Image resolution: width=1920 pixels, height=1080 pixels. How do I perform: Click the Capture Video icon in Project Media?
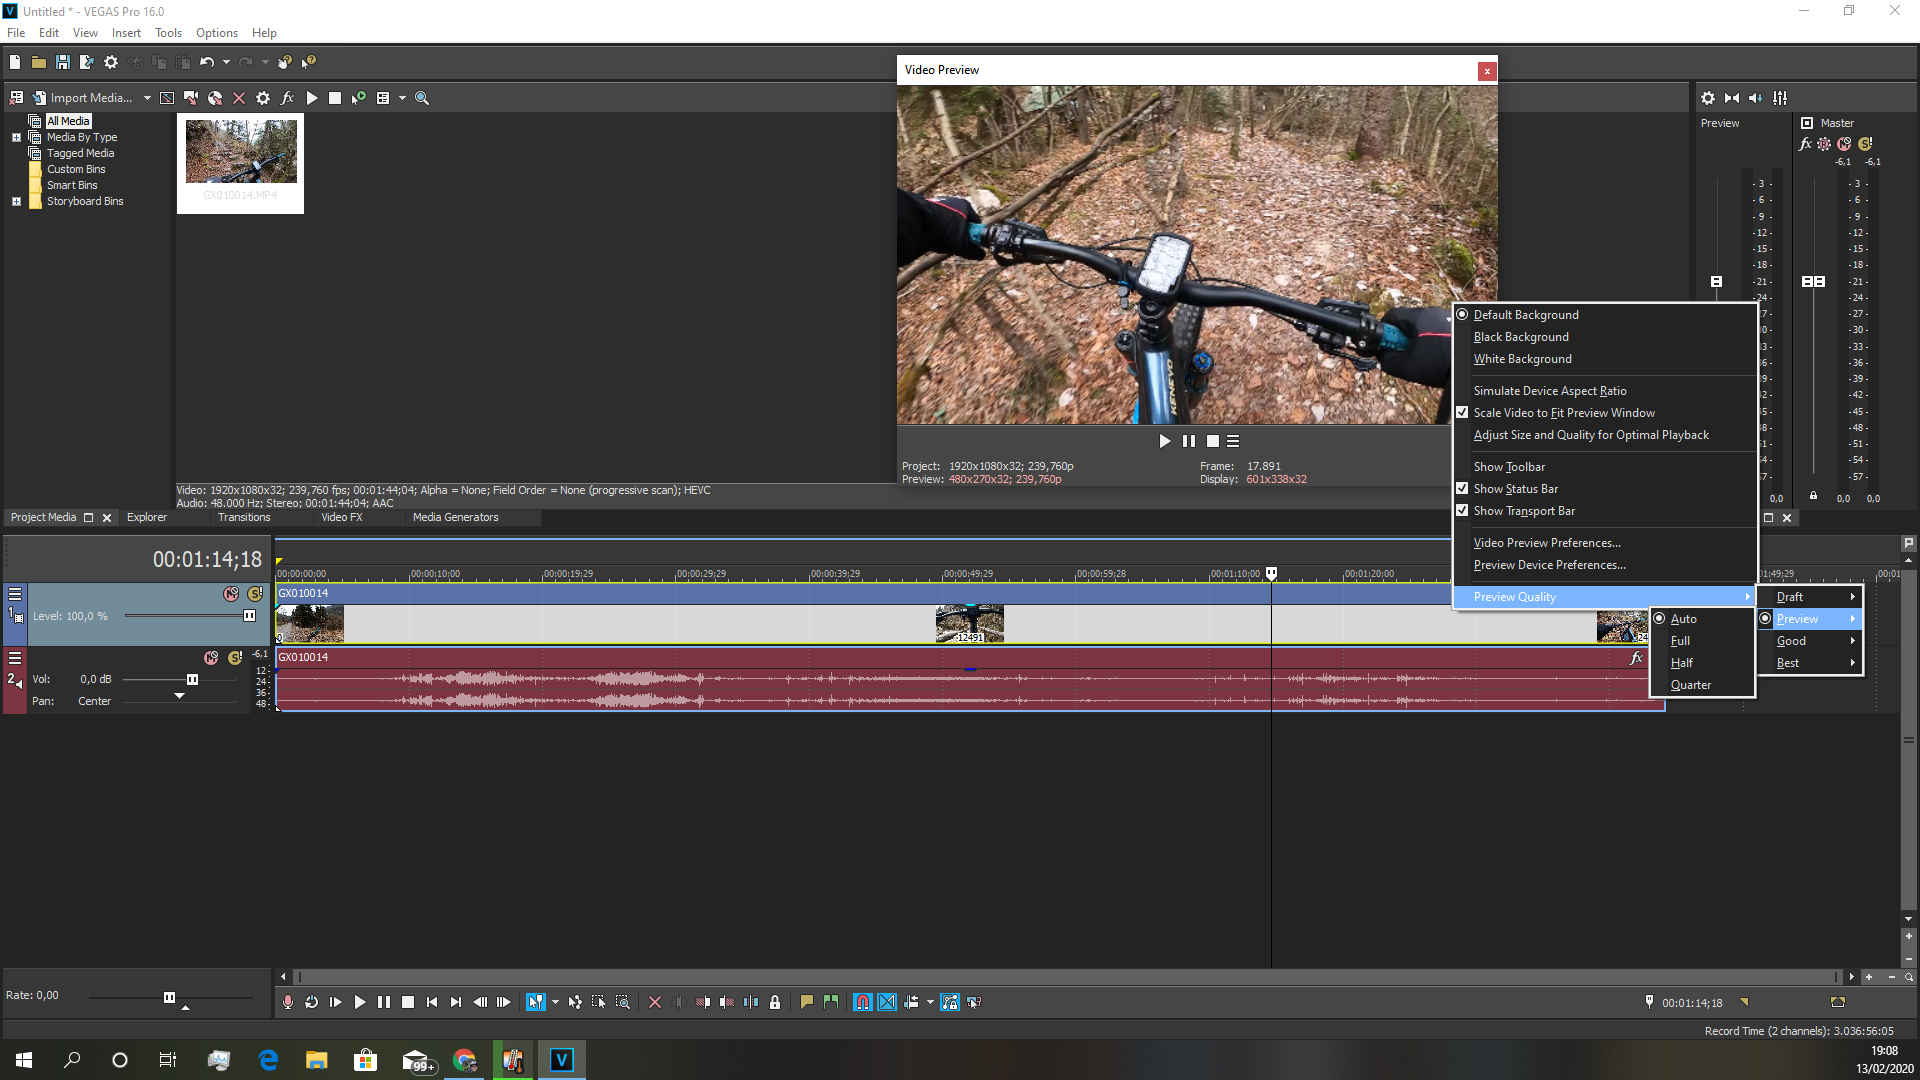[x=191, y=98]
